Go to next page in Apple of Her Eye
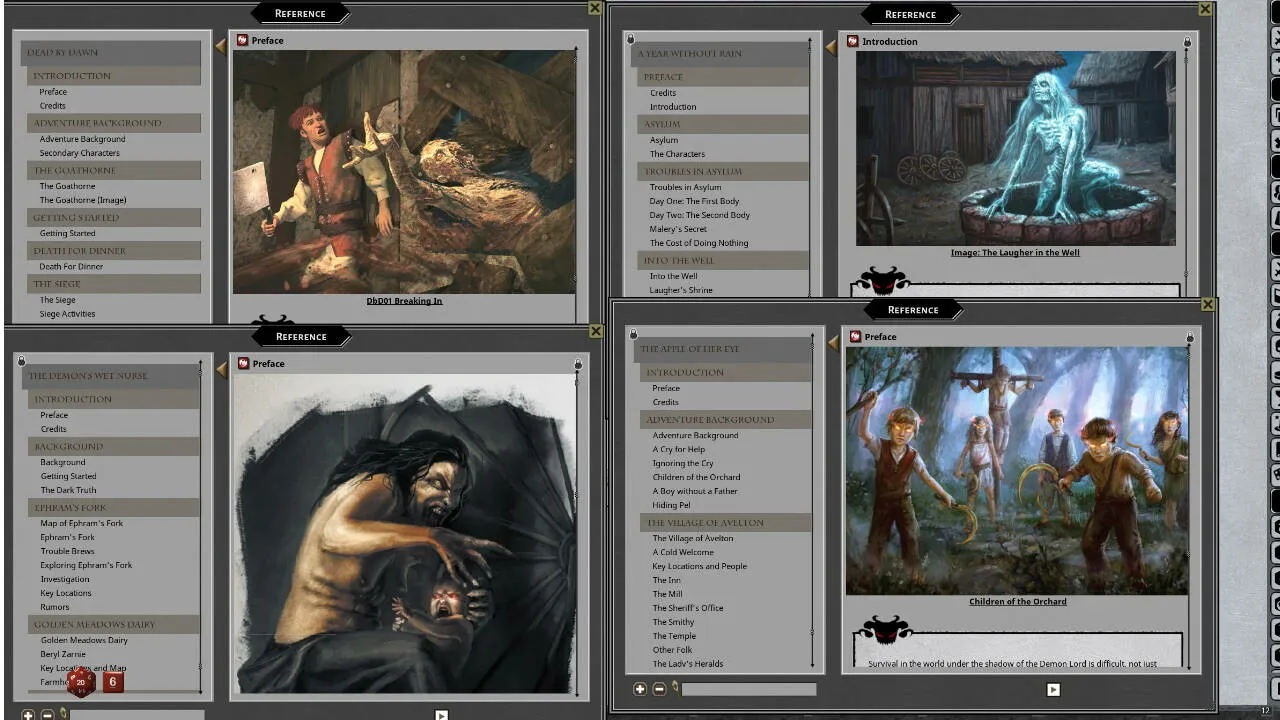Screen dimensions: 1280x720 (x=1053, y=689)
